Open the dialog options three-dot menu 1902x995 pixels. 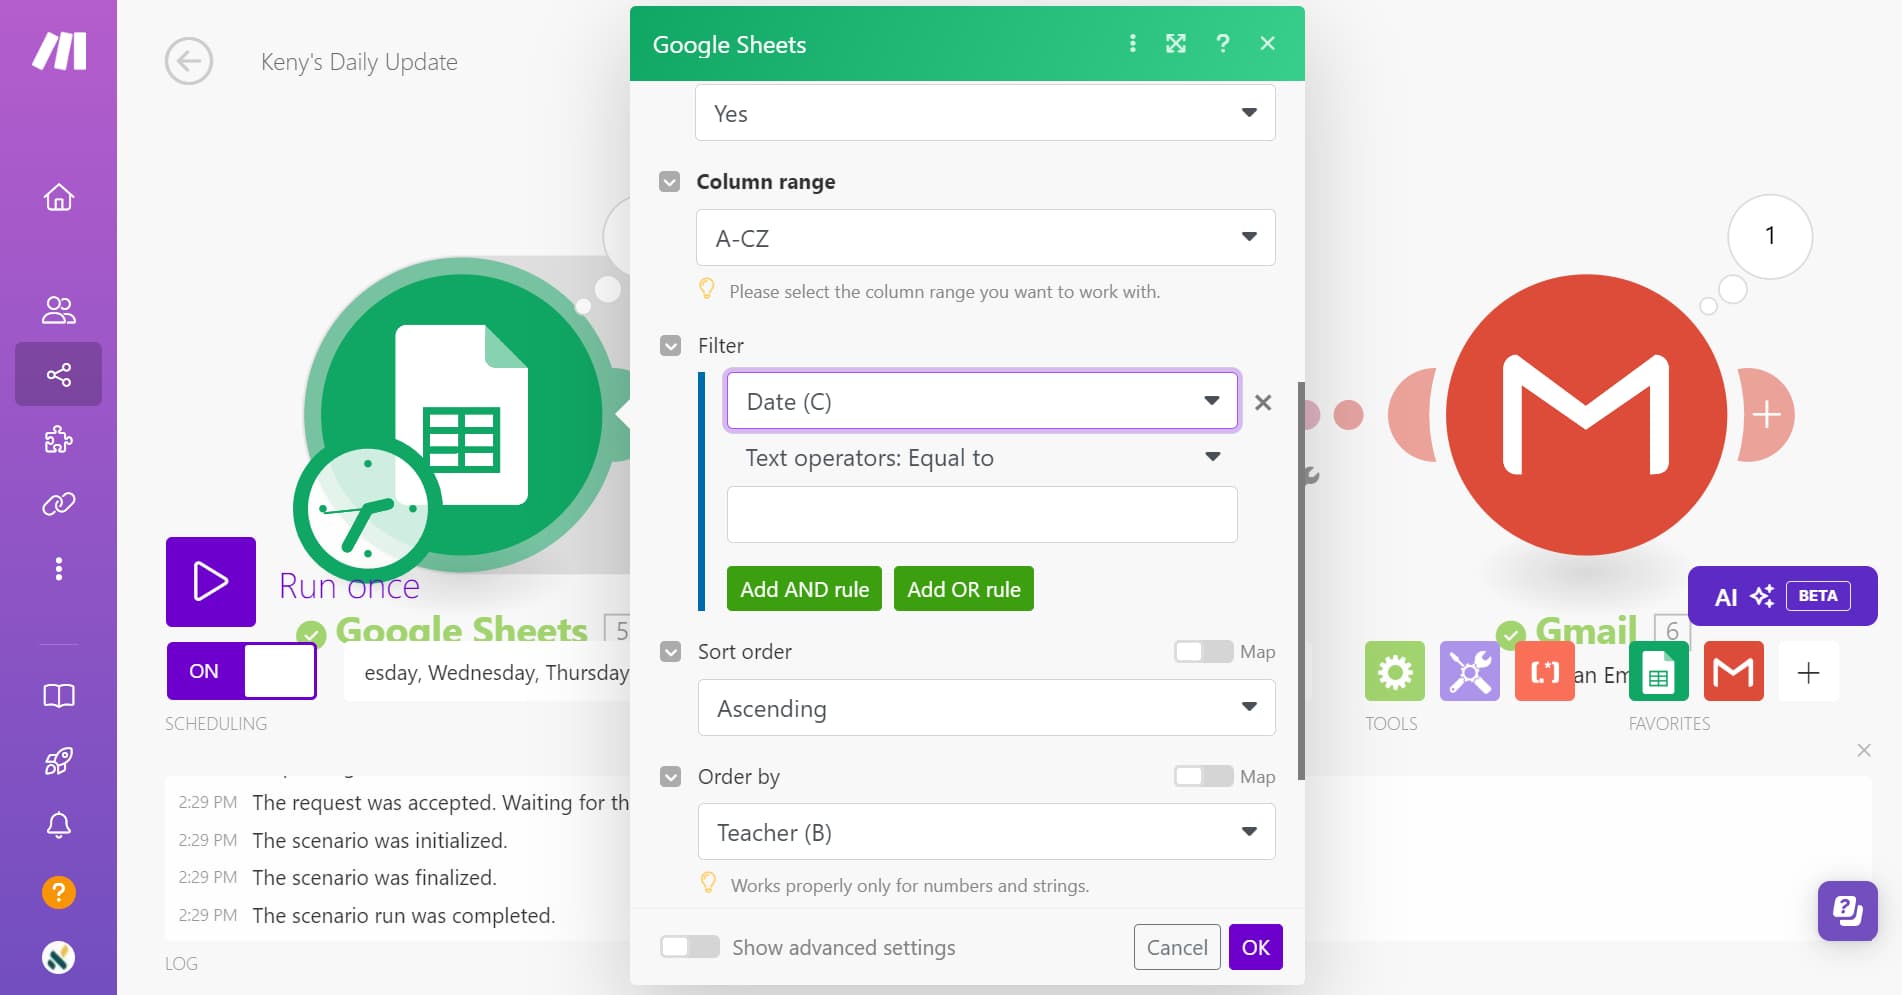pyautogui.click(x=1132, y=43)
